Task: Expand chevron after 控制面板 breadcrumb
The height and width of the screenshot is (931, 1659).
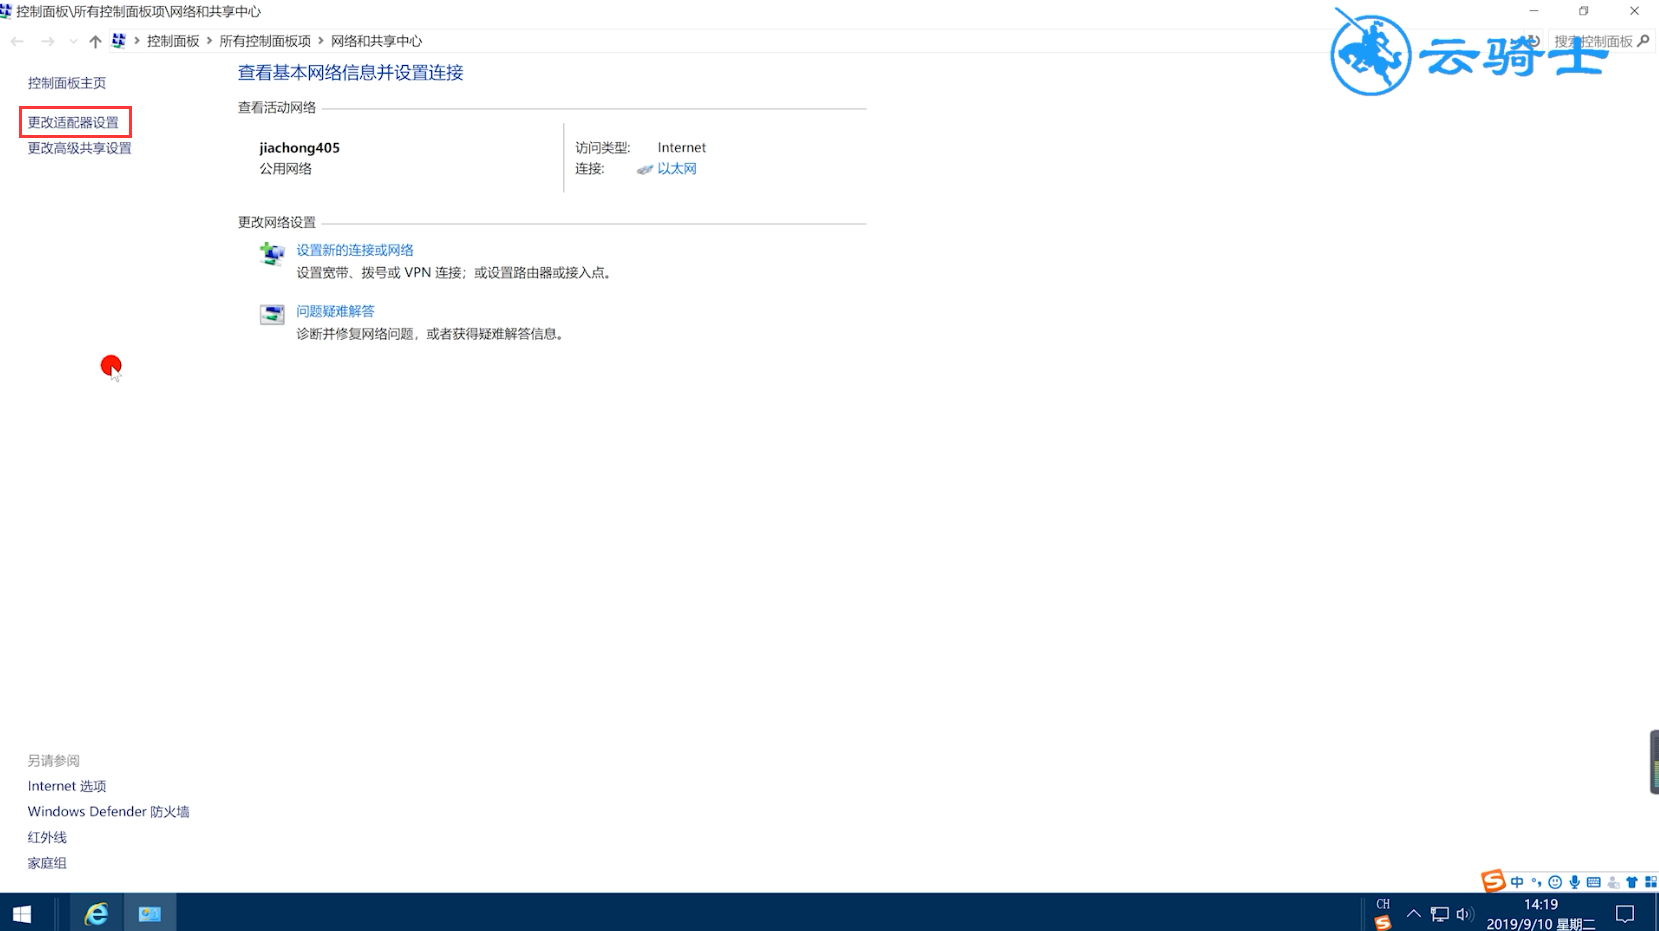Action: pyautogui.click(x=209, y=41)
